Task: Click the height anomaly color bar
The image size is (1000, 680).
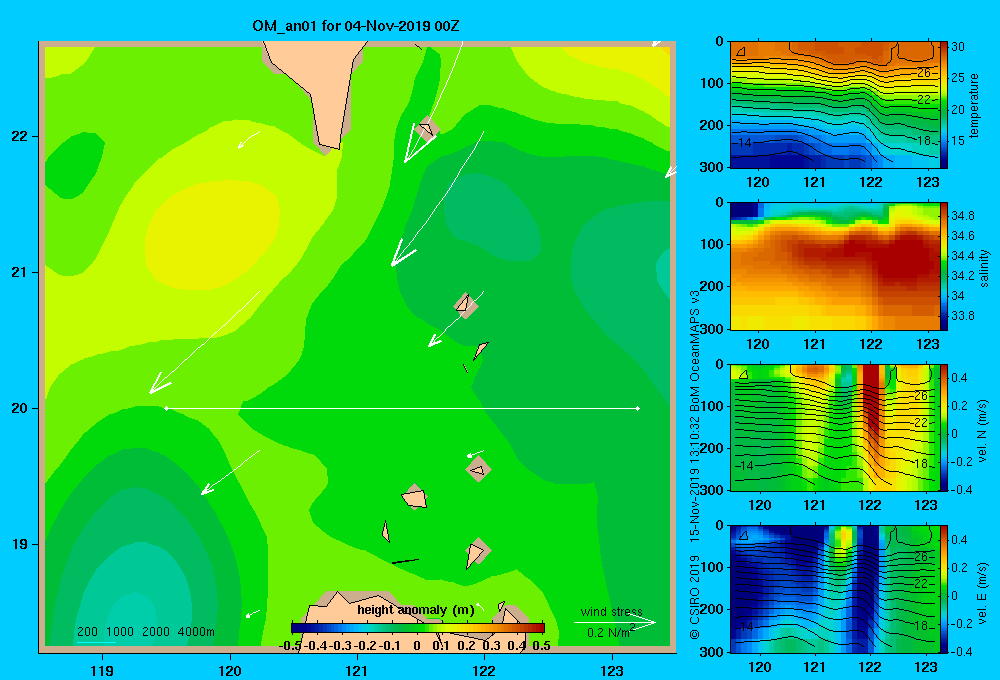Action: (418, 628)
